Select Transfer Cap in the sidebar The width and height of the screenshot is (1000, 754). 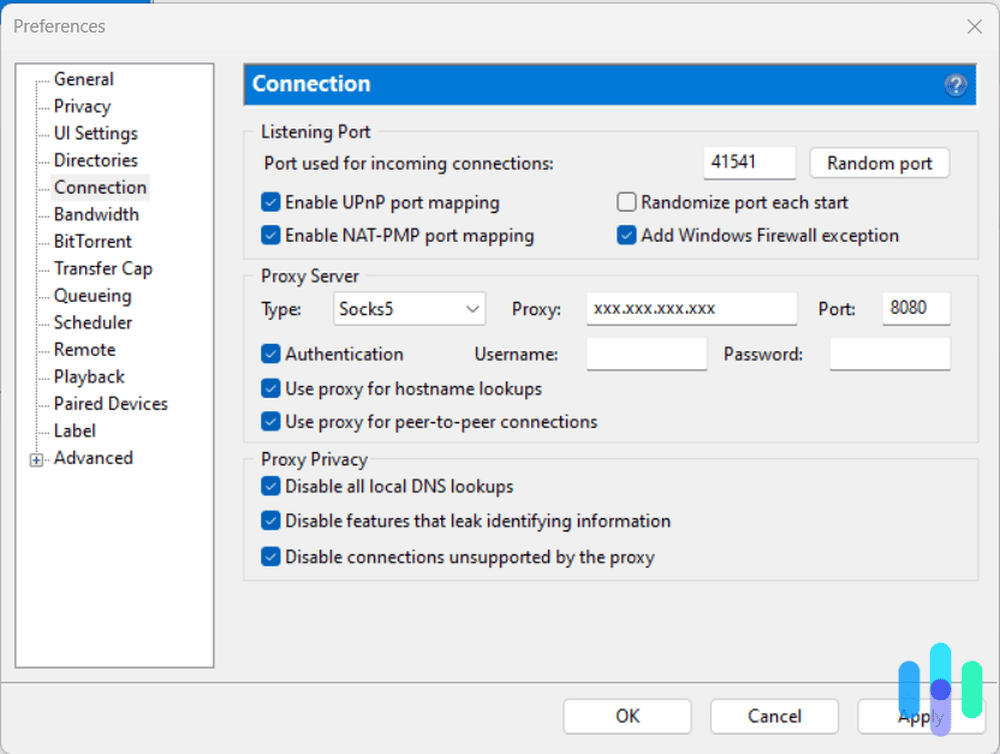[103, 269]
